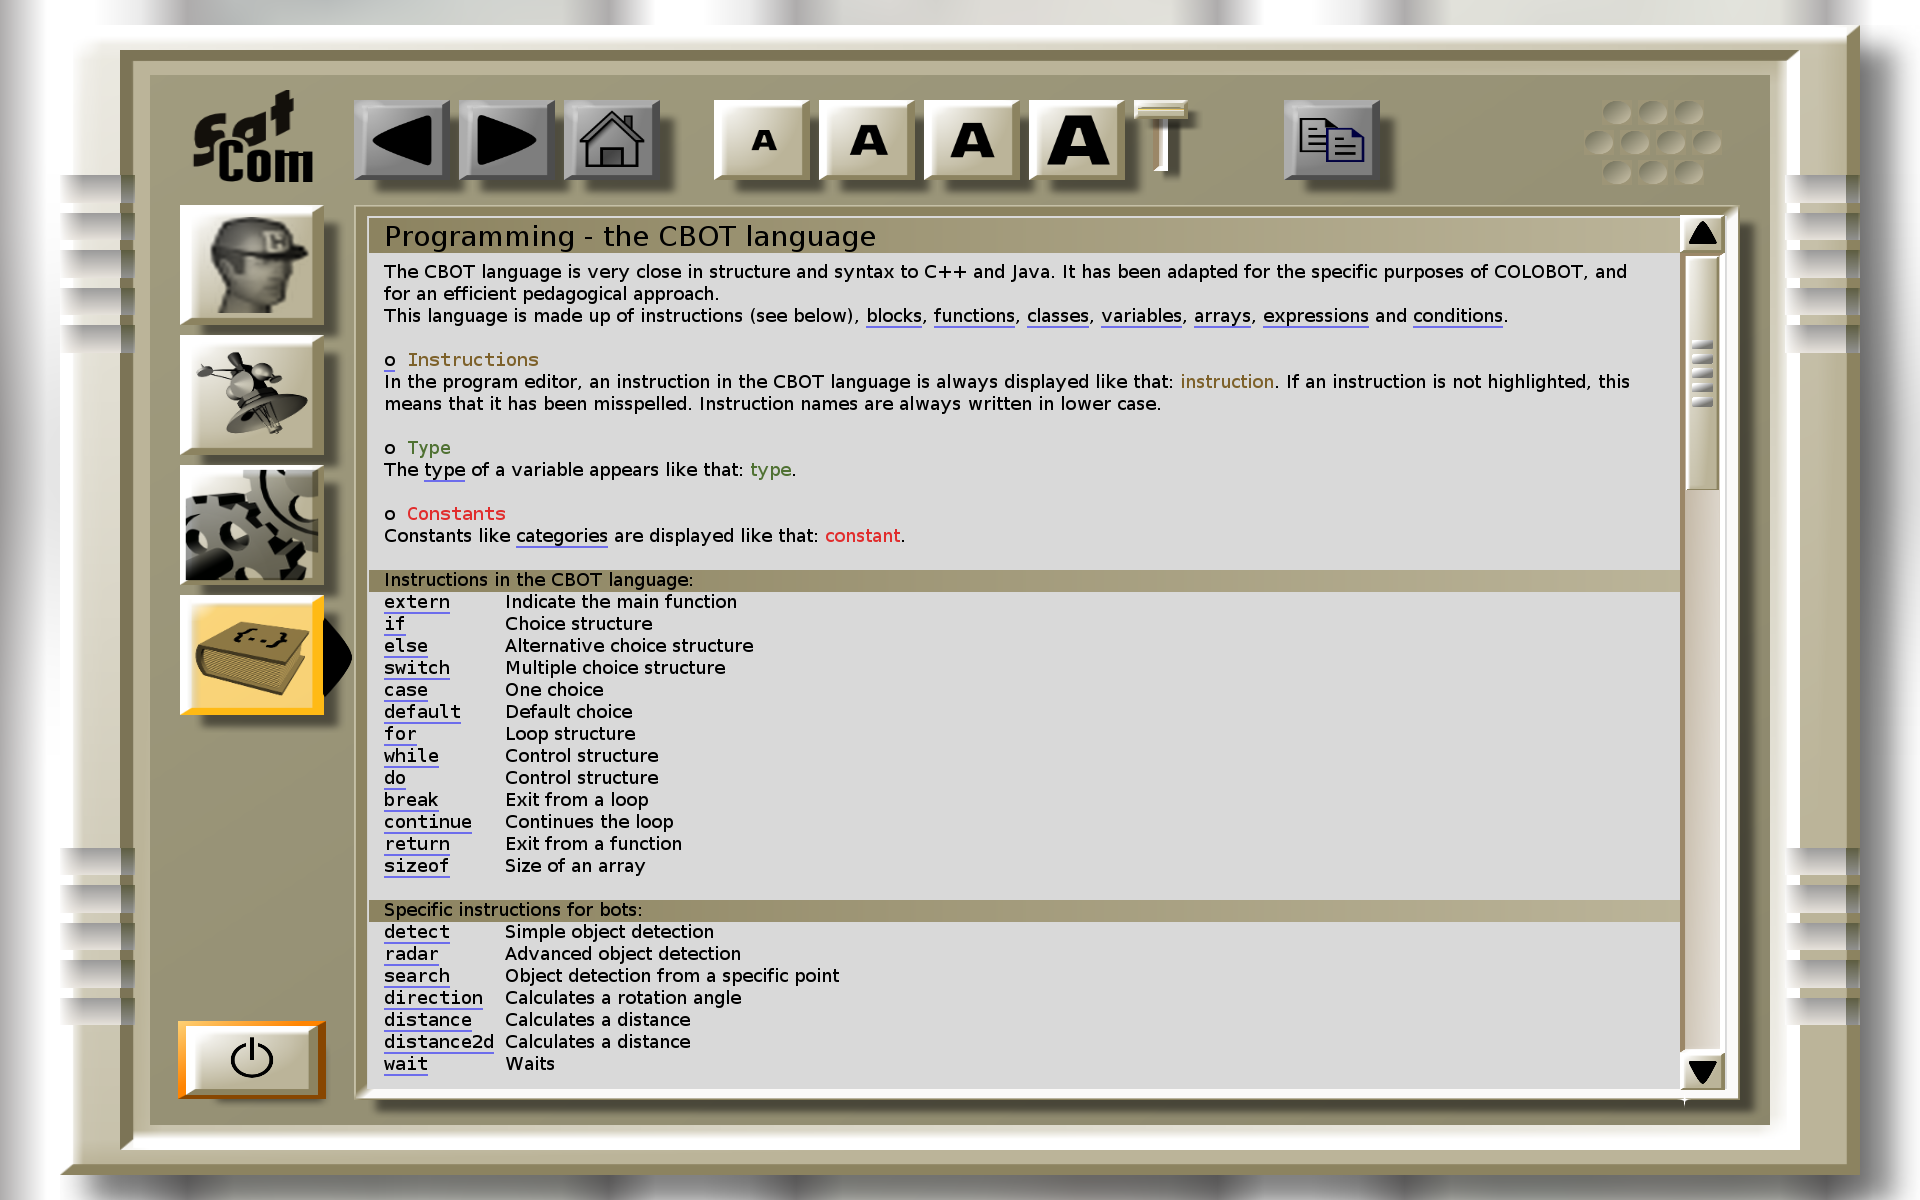Click the 'Programming - the CBOT language' heading

click(630, 236)
